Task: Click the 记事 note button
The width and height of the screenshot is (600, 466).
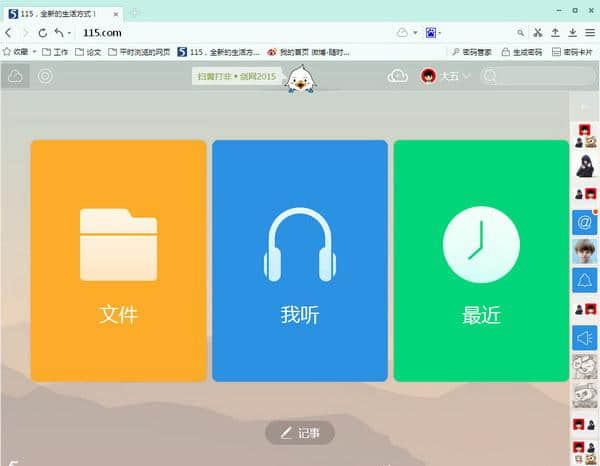Action: (300, 433)
